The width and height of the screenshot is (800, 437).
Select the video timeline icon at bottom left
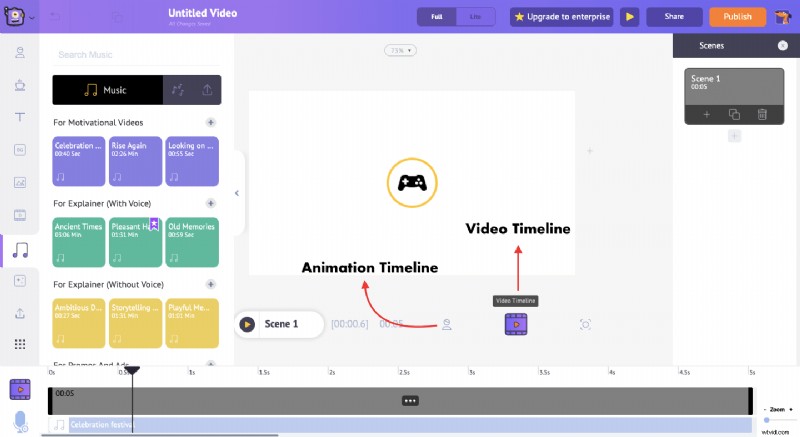click(20, 390)
